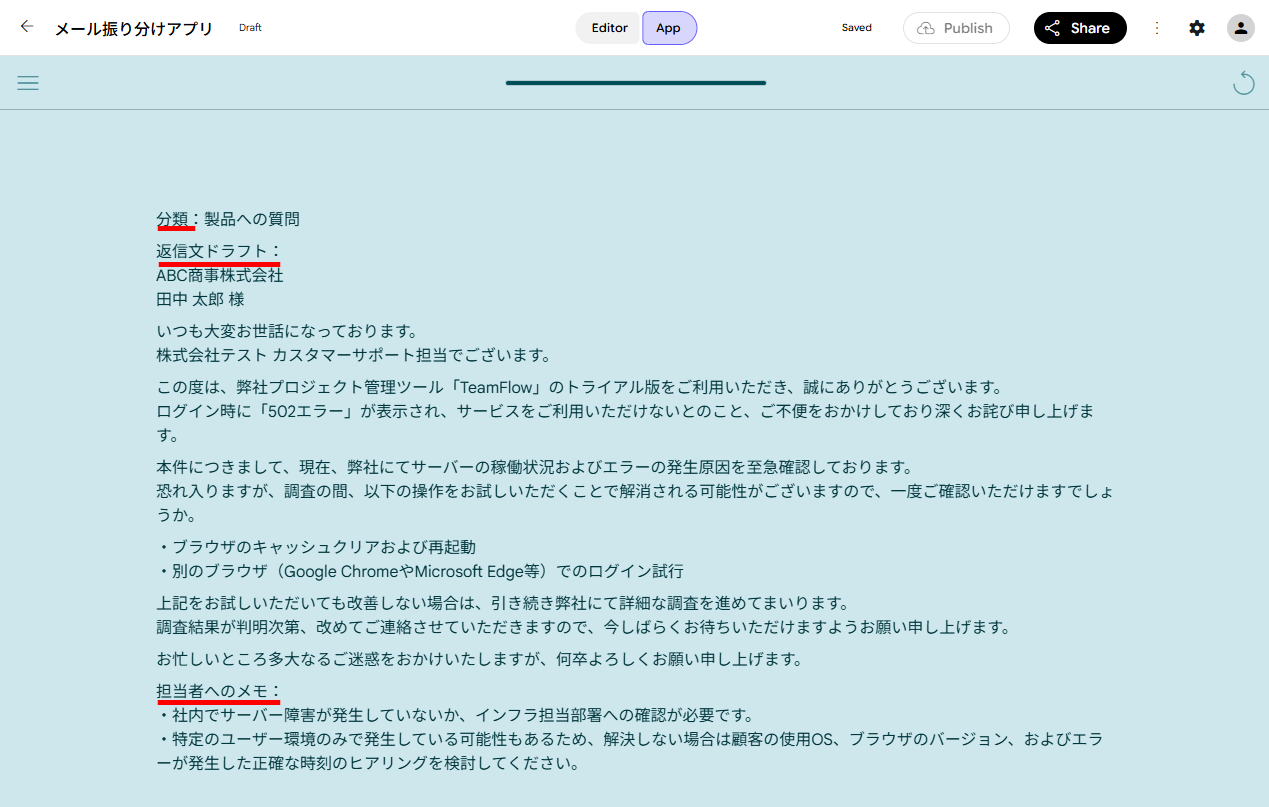Click the 担当者へのメモ heading
This screenshot has width=1269, height=807.
point(212,691)
